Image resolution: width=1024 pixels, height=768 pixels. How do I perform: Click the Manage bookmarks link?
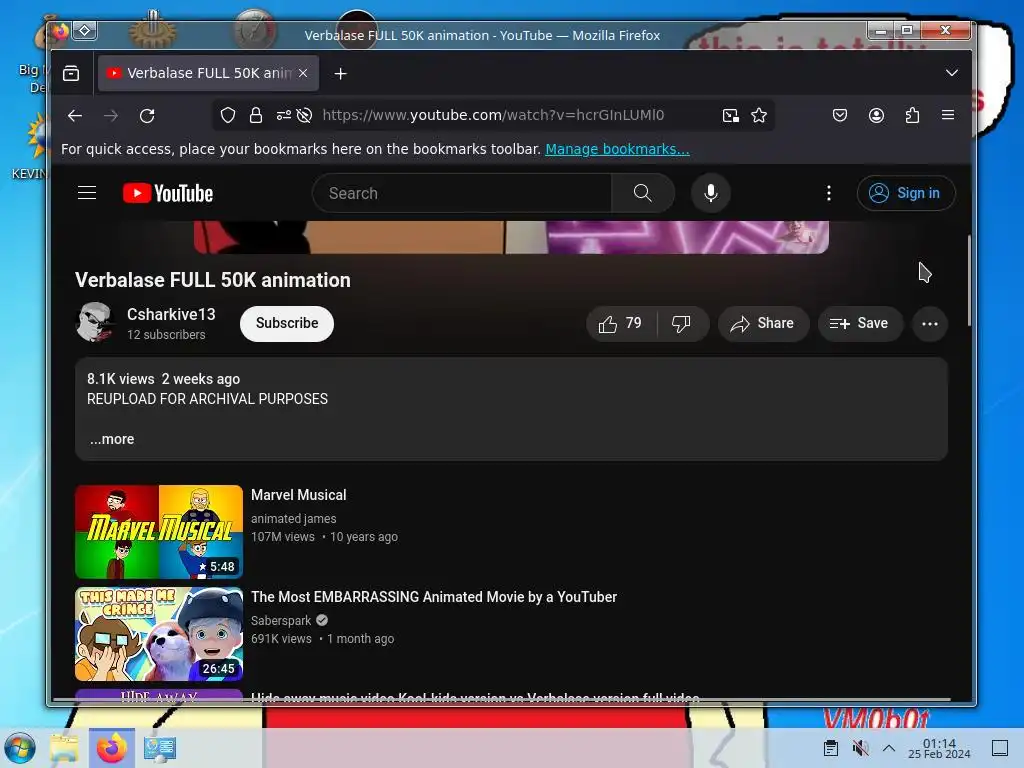point(617,149)
